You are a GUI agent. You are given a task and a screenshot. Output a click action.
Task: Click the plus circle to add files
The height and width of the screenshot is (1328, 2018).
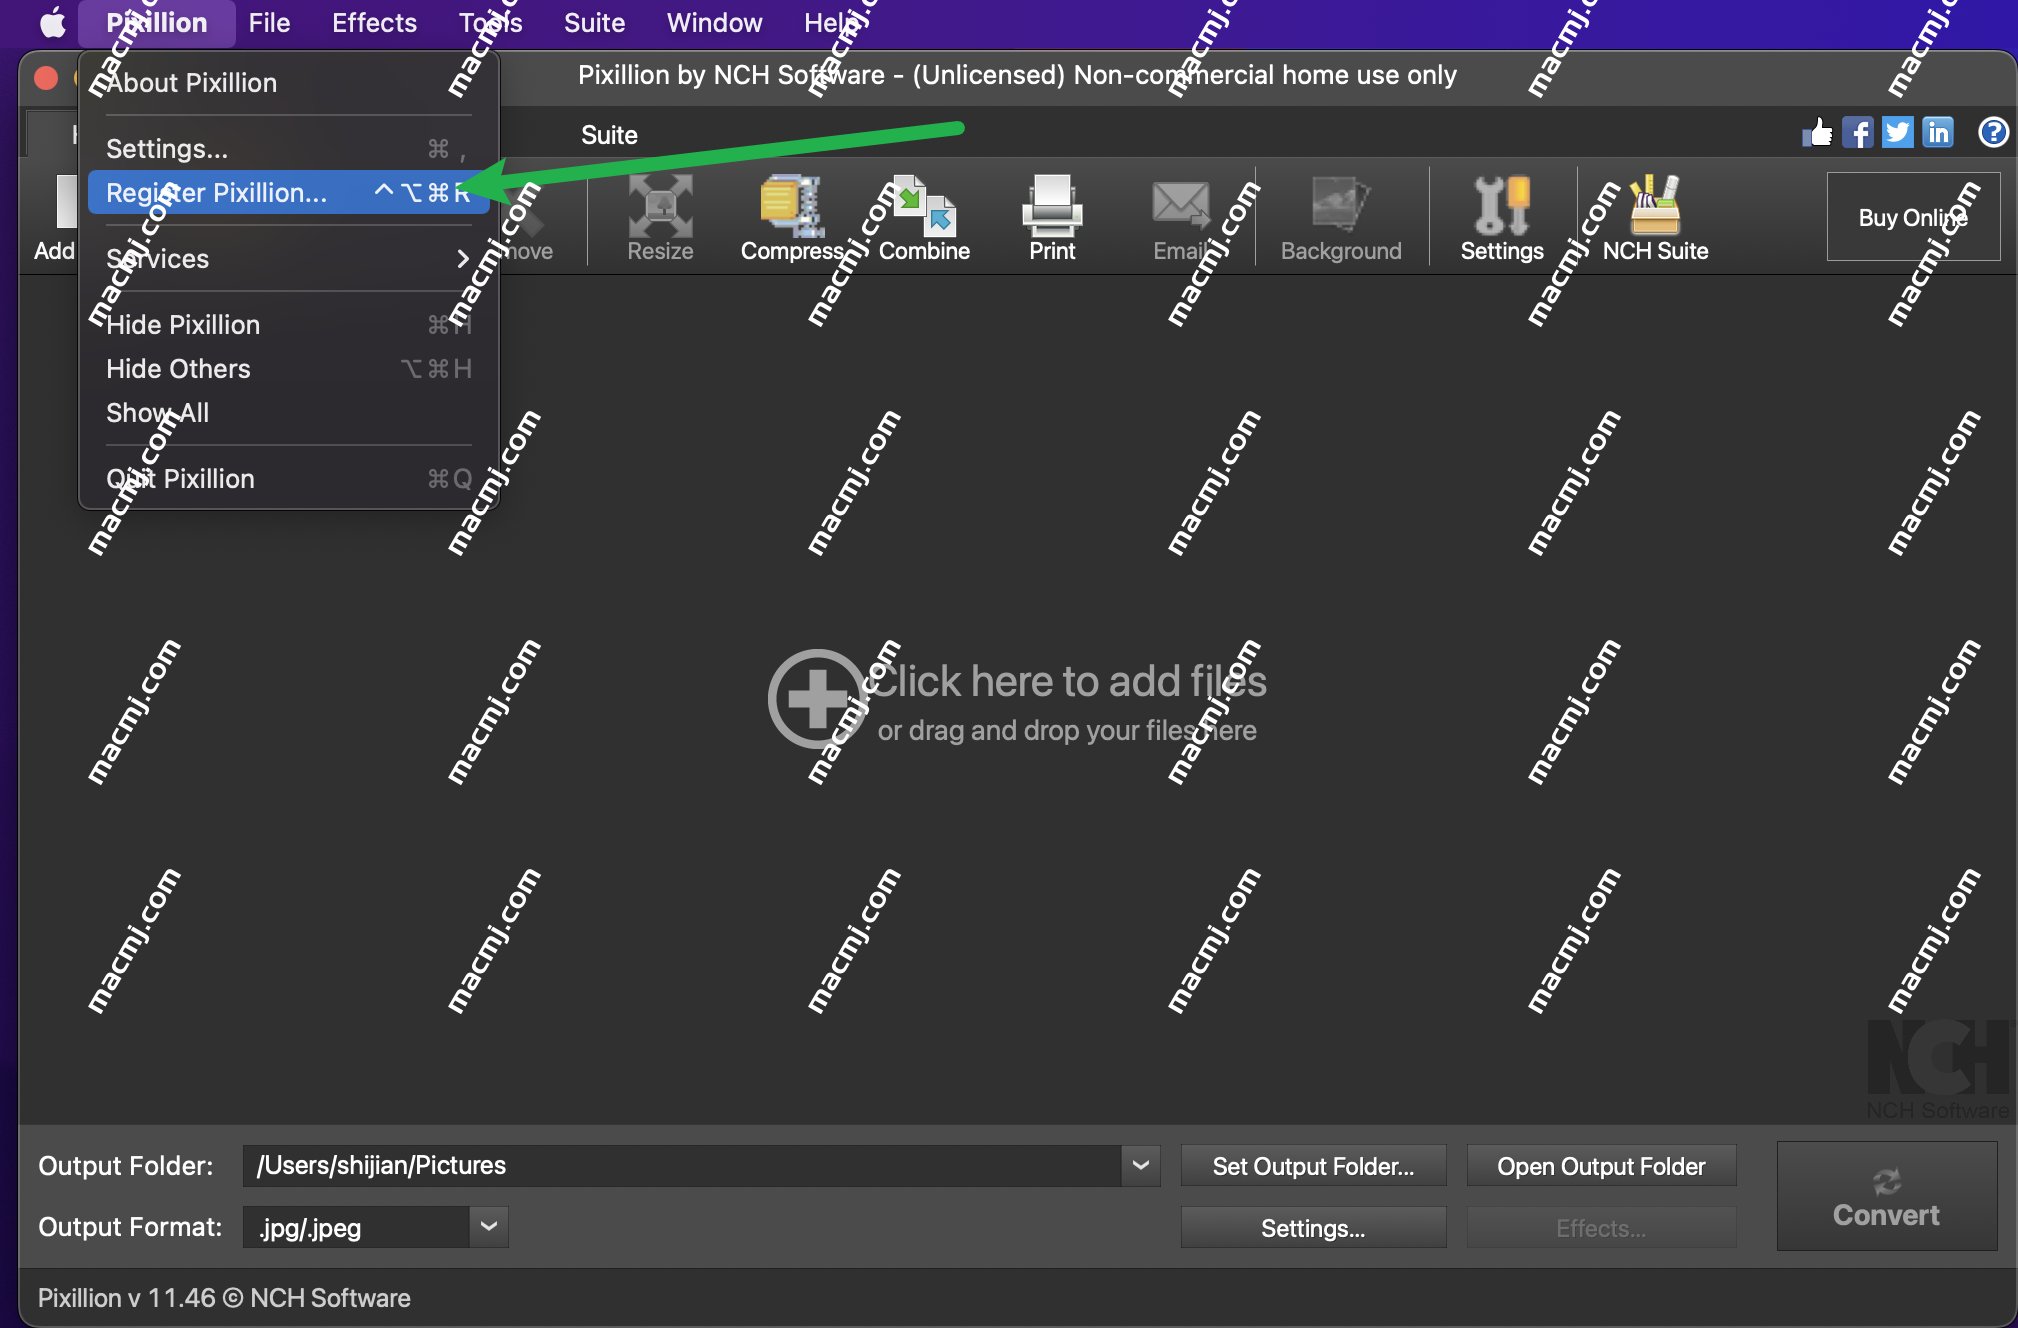tap(817, 698)
